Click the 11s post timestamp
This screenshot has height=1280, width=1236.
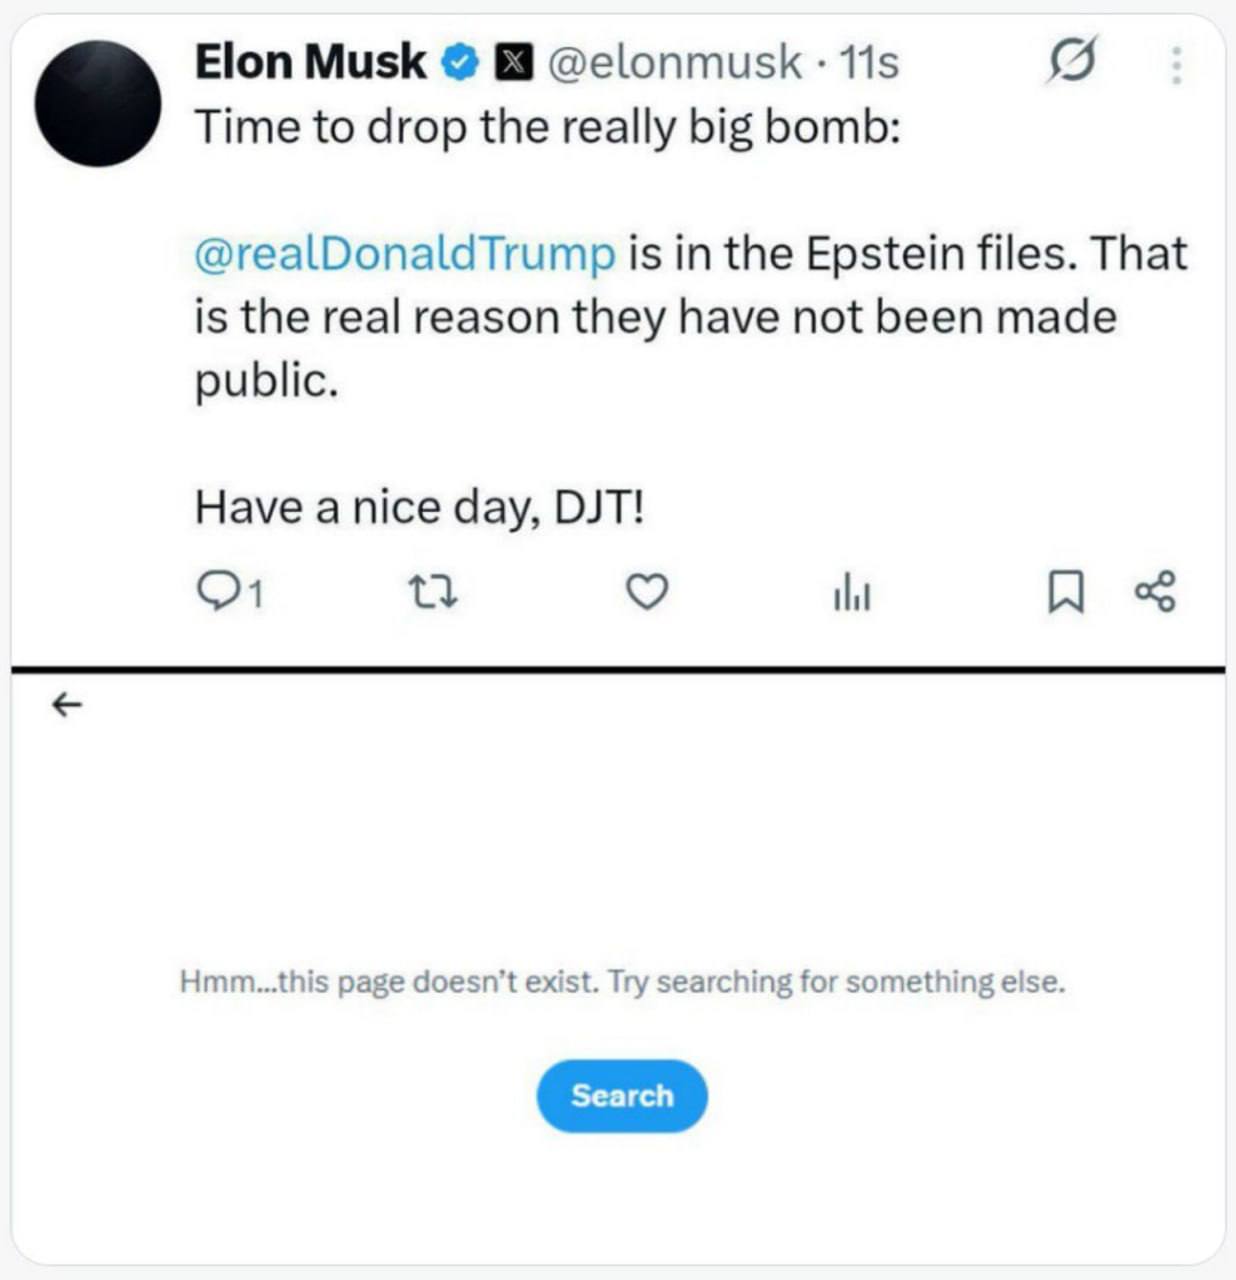pos(868,62)
